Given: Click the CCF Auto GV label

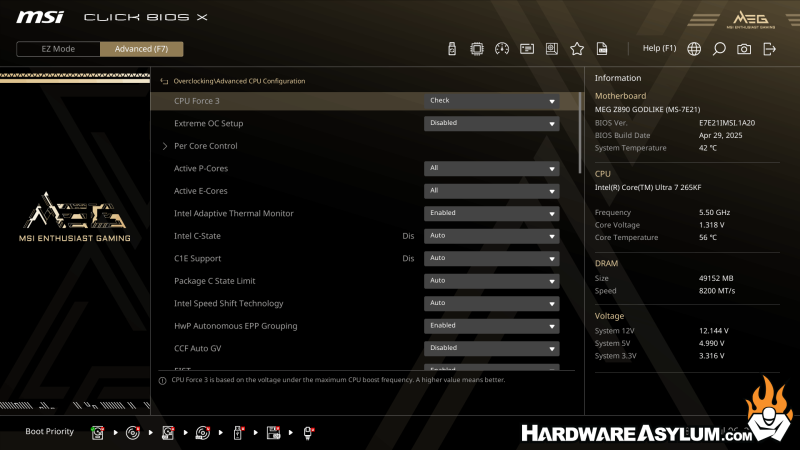Looking at the screenshot, I should pos(197,348).
